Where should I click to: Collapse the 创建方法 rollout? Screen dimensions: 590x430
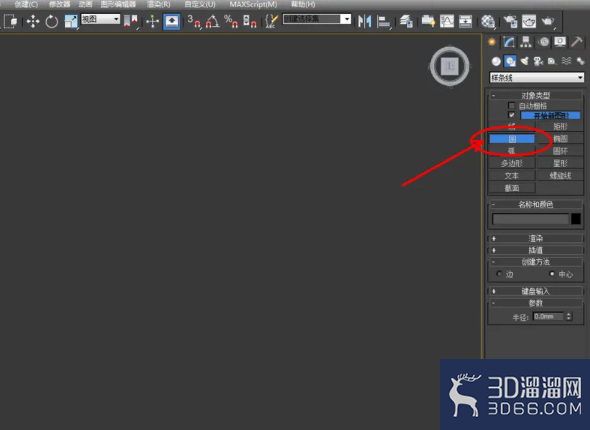point(536,261)
